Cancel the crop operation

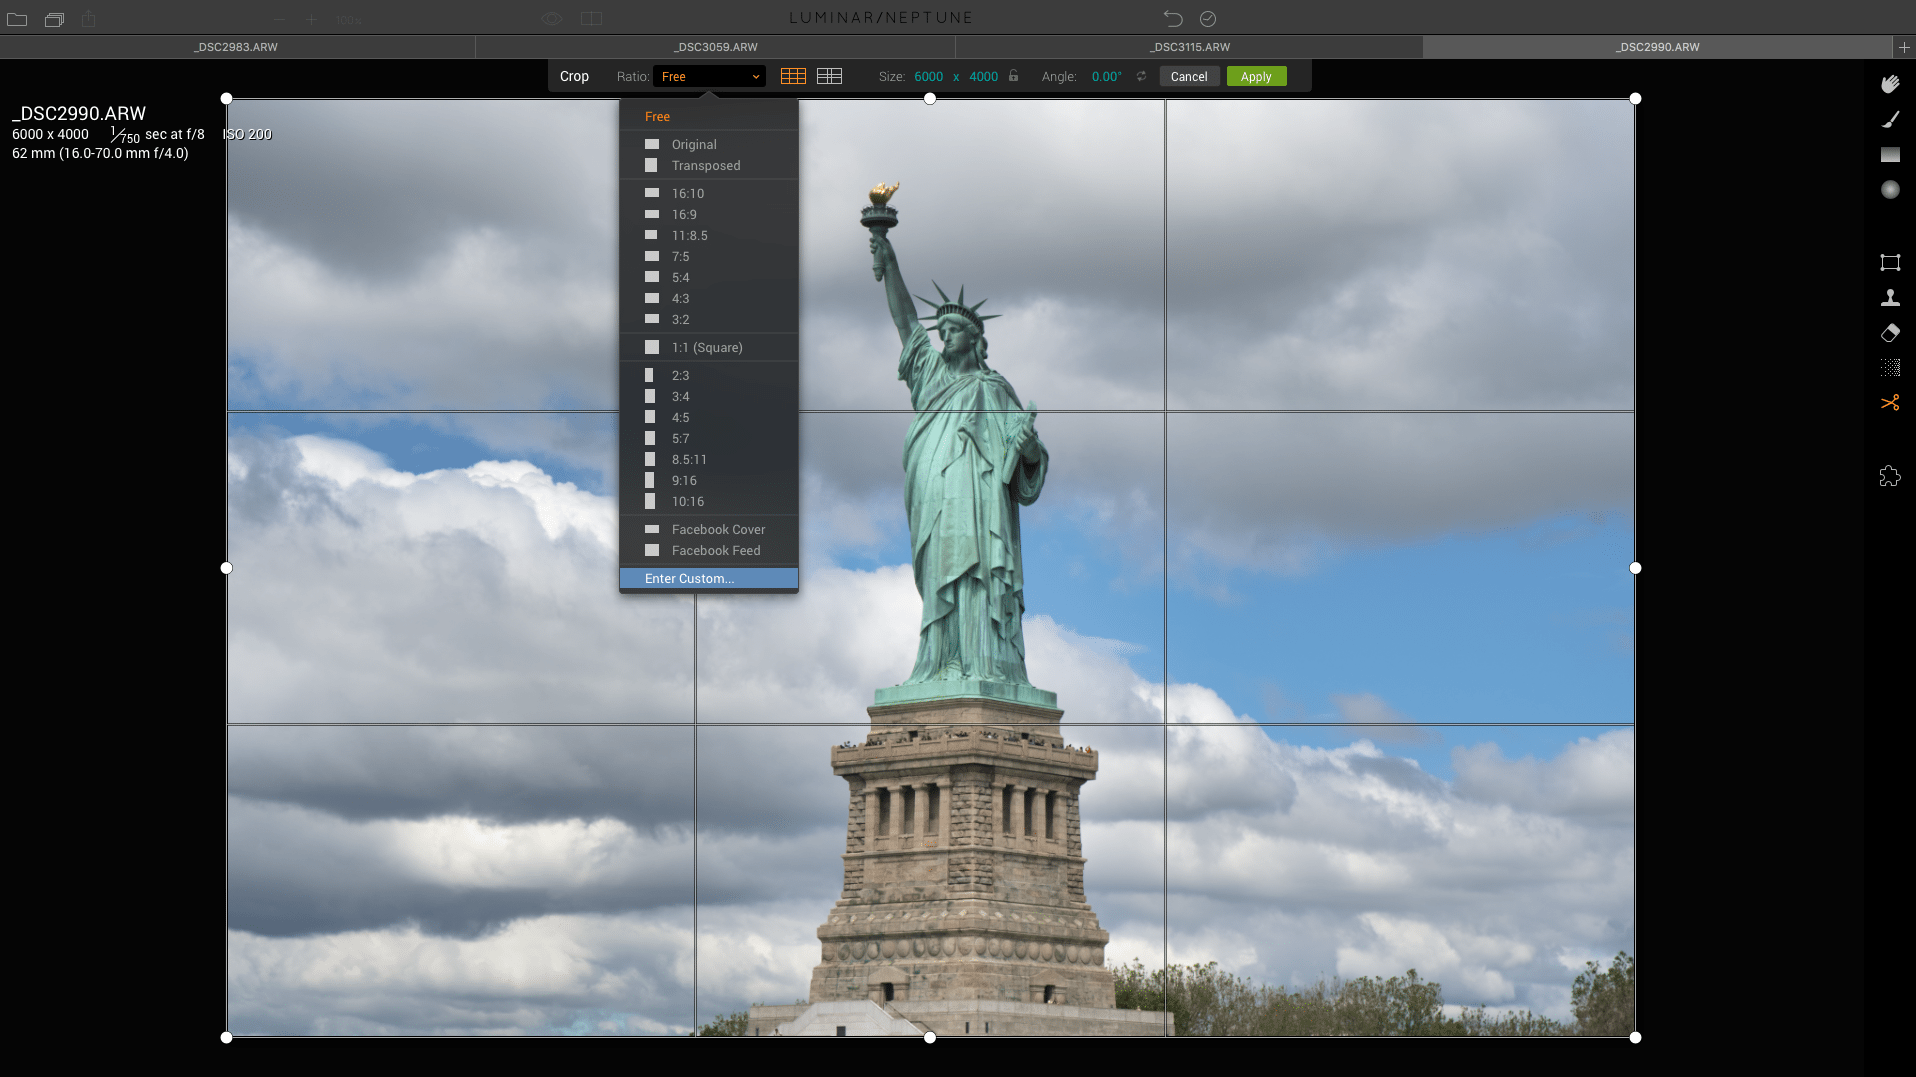click(1188, 77)
